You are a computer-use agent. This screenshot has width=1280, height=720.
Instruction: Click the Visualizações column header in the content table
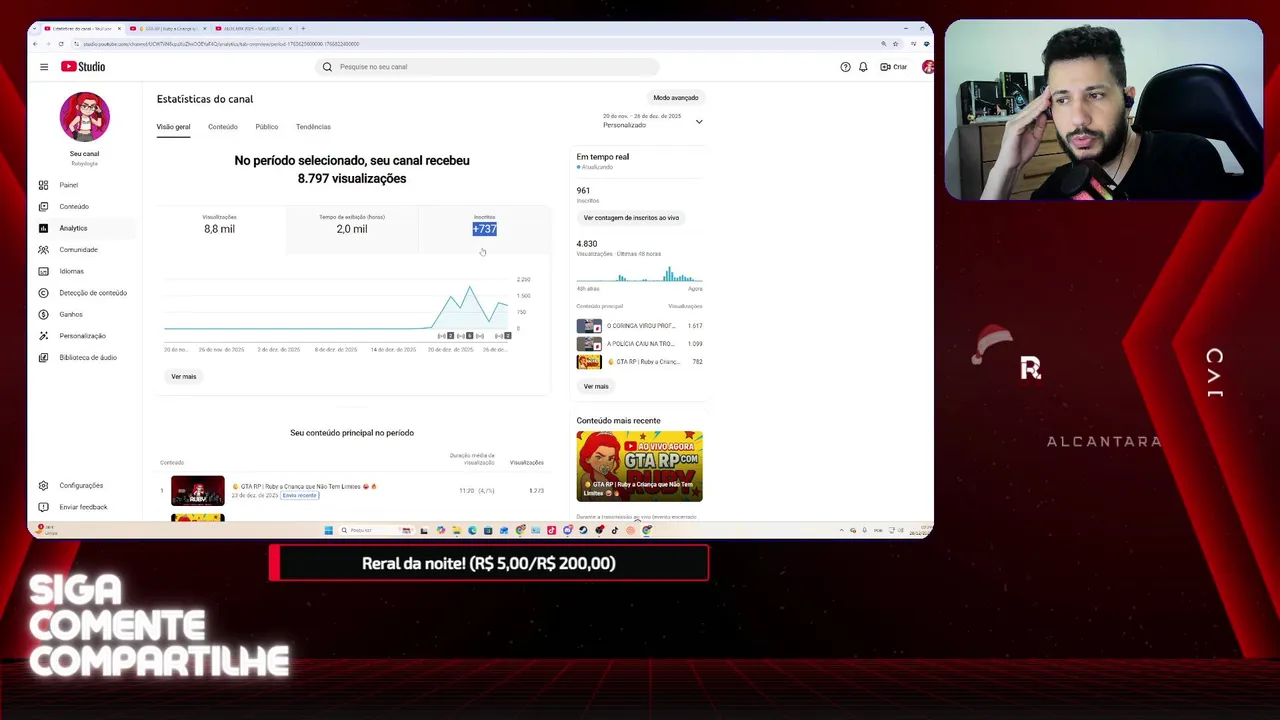tap(527, 463)
